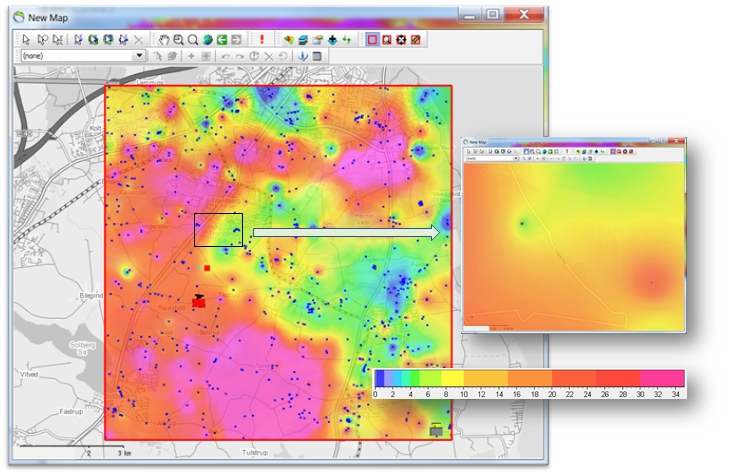Click the redo curved arrow icon
The image size is (729, 475).
(x=240, y=57)
